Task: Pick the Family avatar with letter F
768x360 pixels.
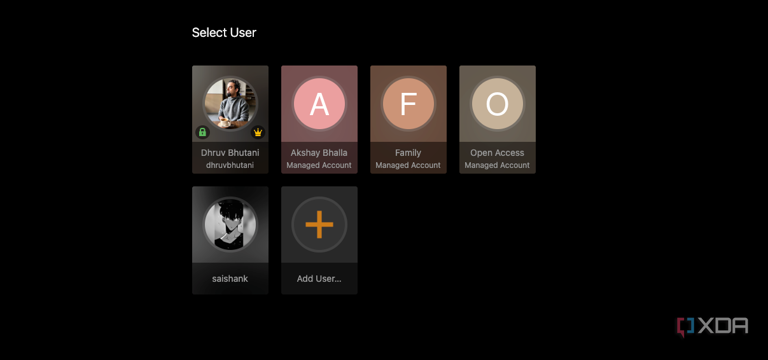Action: (408, 104)
